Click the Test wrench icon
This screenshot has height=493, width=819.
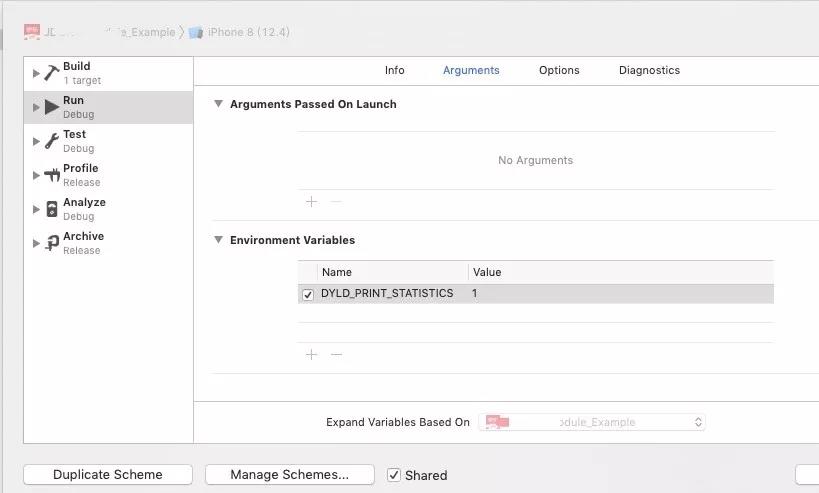tap(52, 141)
